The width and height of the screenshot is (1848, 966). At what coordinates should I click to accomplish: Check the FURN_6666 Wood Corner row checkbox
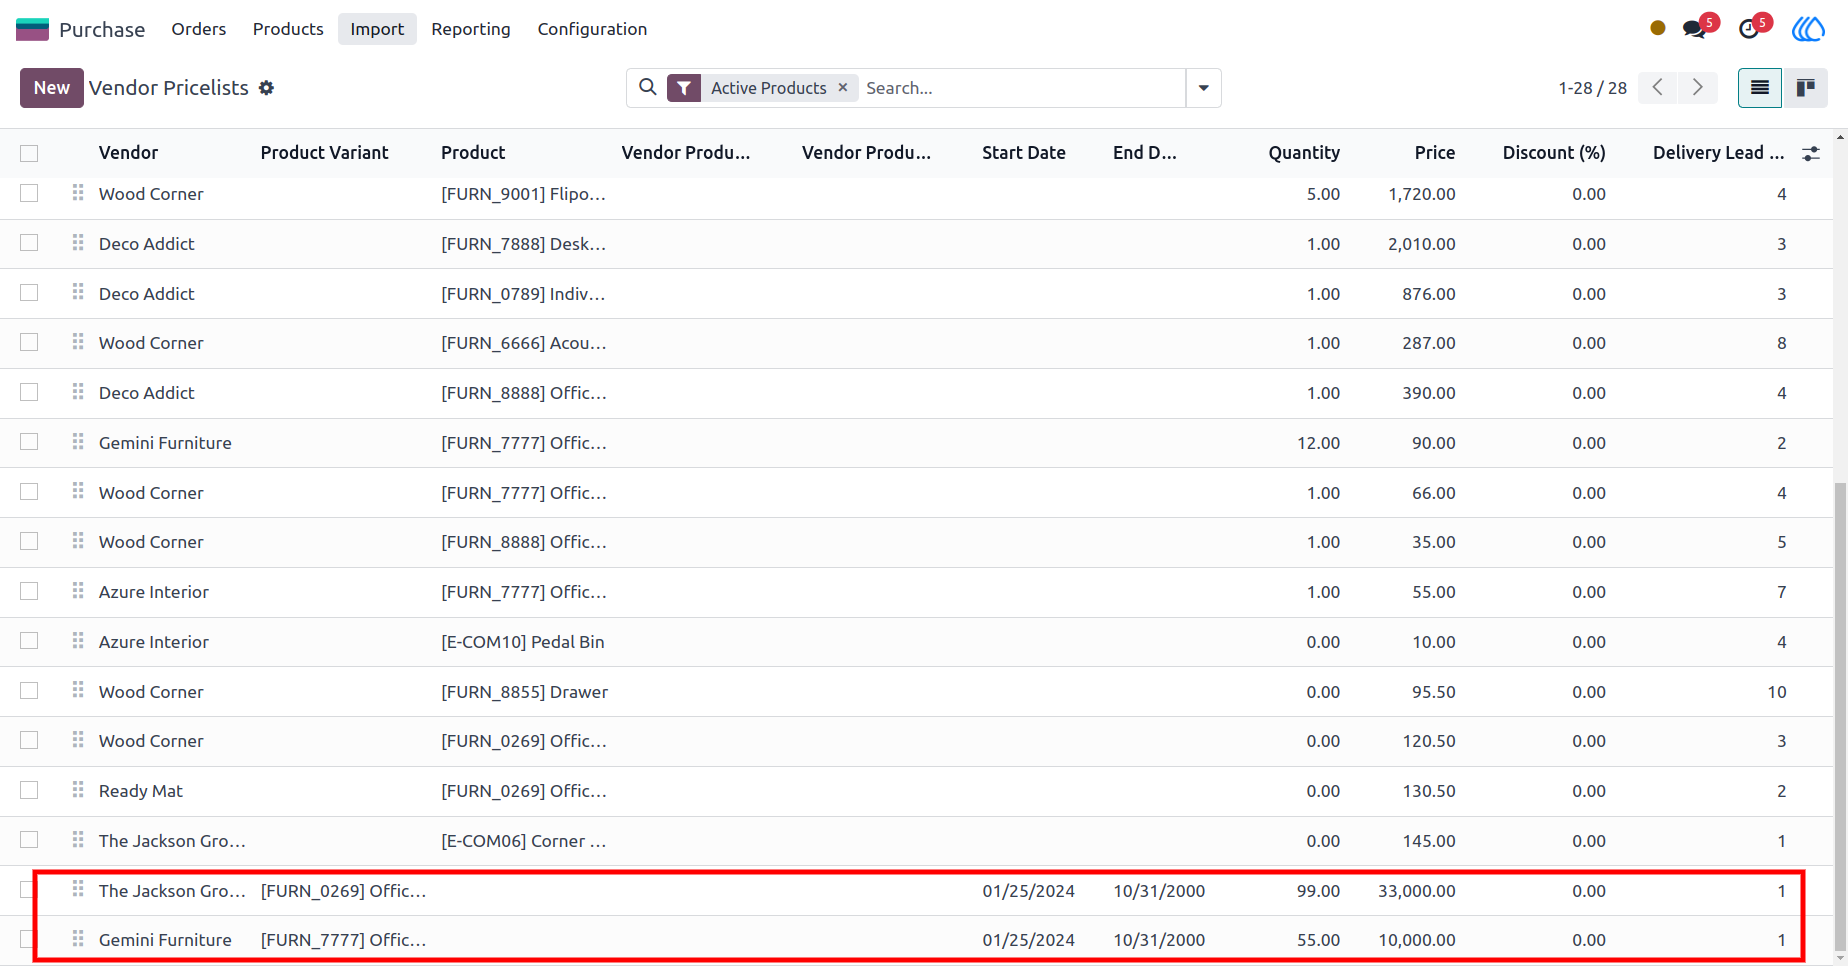29,342
